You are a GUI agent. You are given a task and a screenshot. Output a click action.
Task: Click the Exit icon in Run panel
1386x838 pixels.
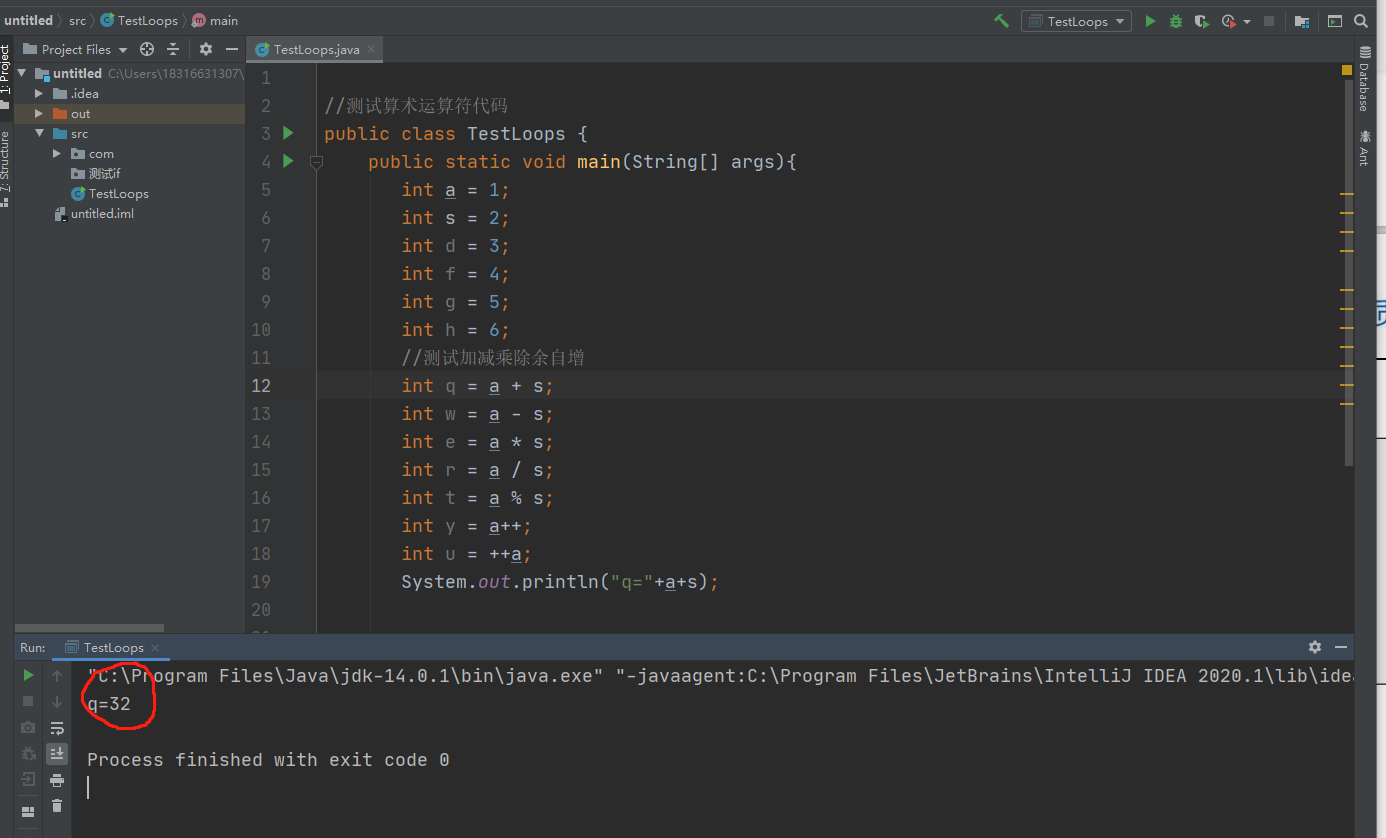click(x=28, y=779)
